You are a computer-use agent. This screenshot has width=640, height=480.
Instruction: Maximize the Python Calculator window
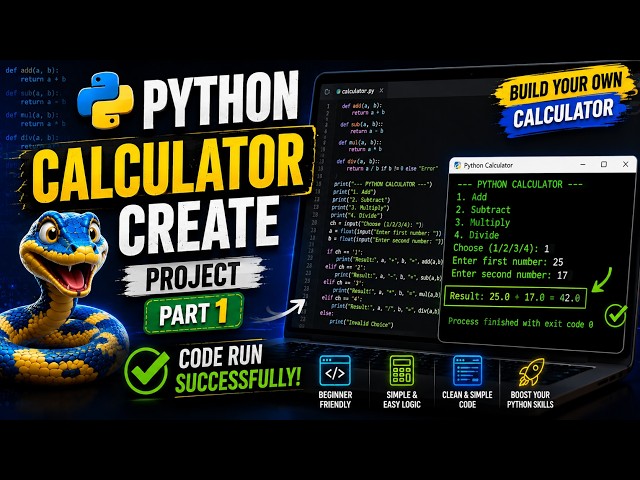604,164
